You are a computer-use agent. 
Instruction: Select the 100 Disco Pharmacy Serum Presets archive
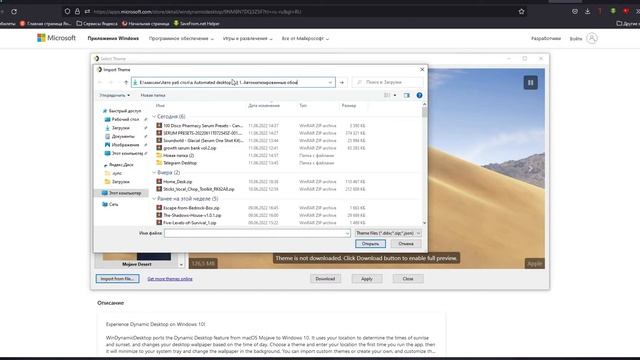click(x=200, y=126)
